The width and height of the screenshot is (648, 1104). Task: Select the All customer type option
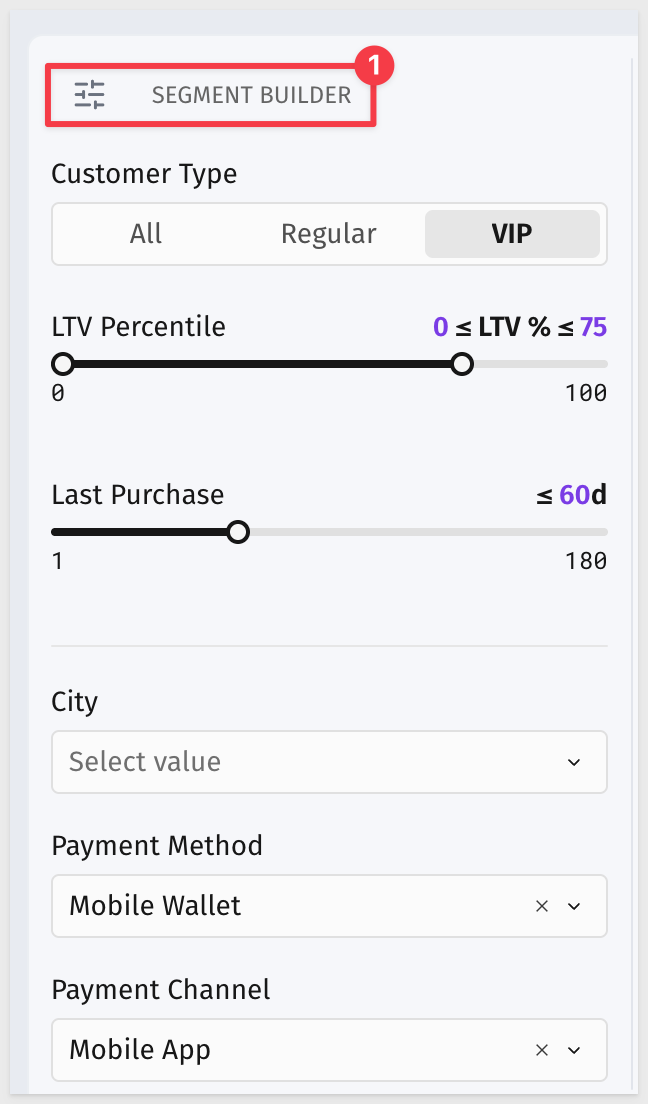pos(146,234)
